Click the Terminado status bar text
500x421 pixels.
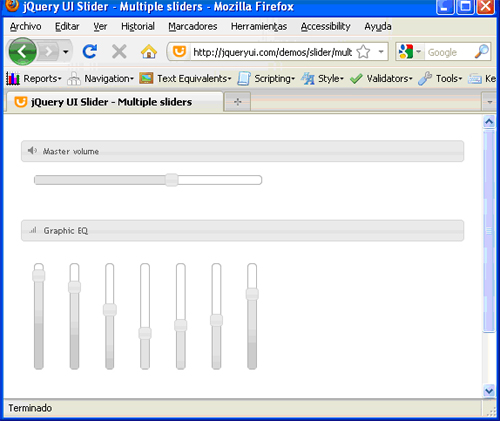coord(30,408)
